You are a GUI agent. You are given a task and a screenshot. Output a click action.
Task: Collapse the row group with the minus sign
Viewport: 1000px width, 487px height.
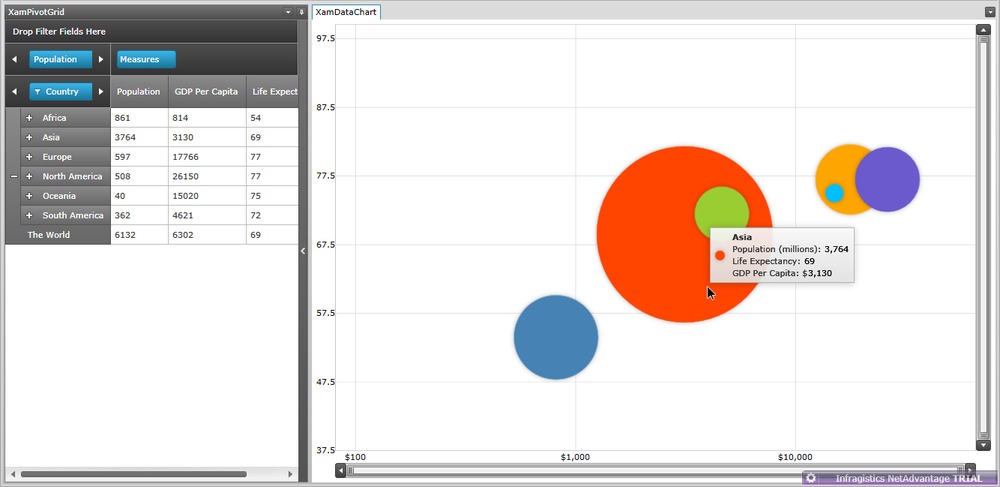point(13,176)
